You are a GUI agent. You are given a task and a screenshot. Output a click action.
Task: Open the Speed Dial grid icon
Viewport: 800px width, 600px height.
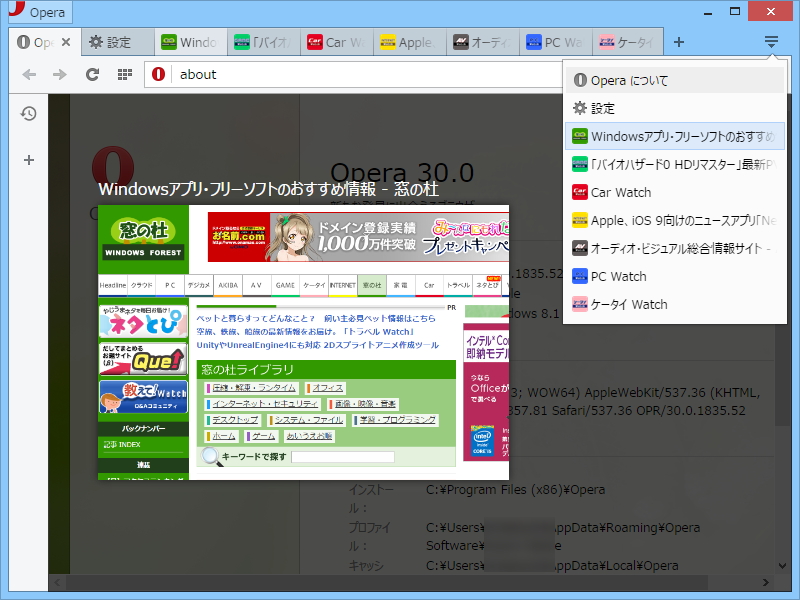point(124,74)
